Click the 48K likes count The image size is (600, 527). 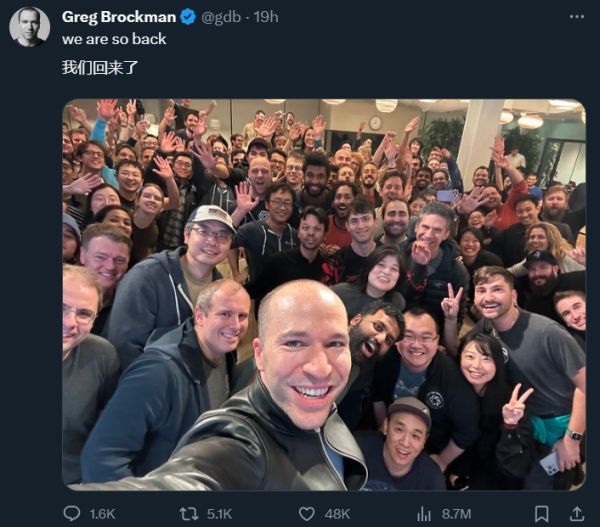point(337,514)
